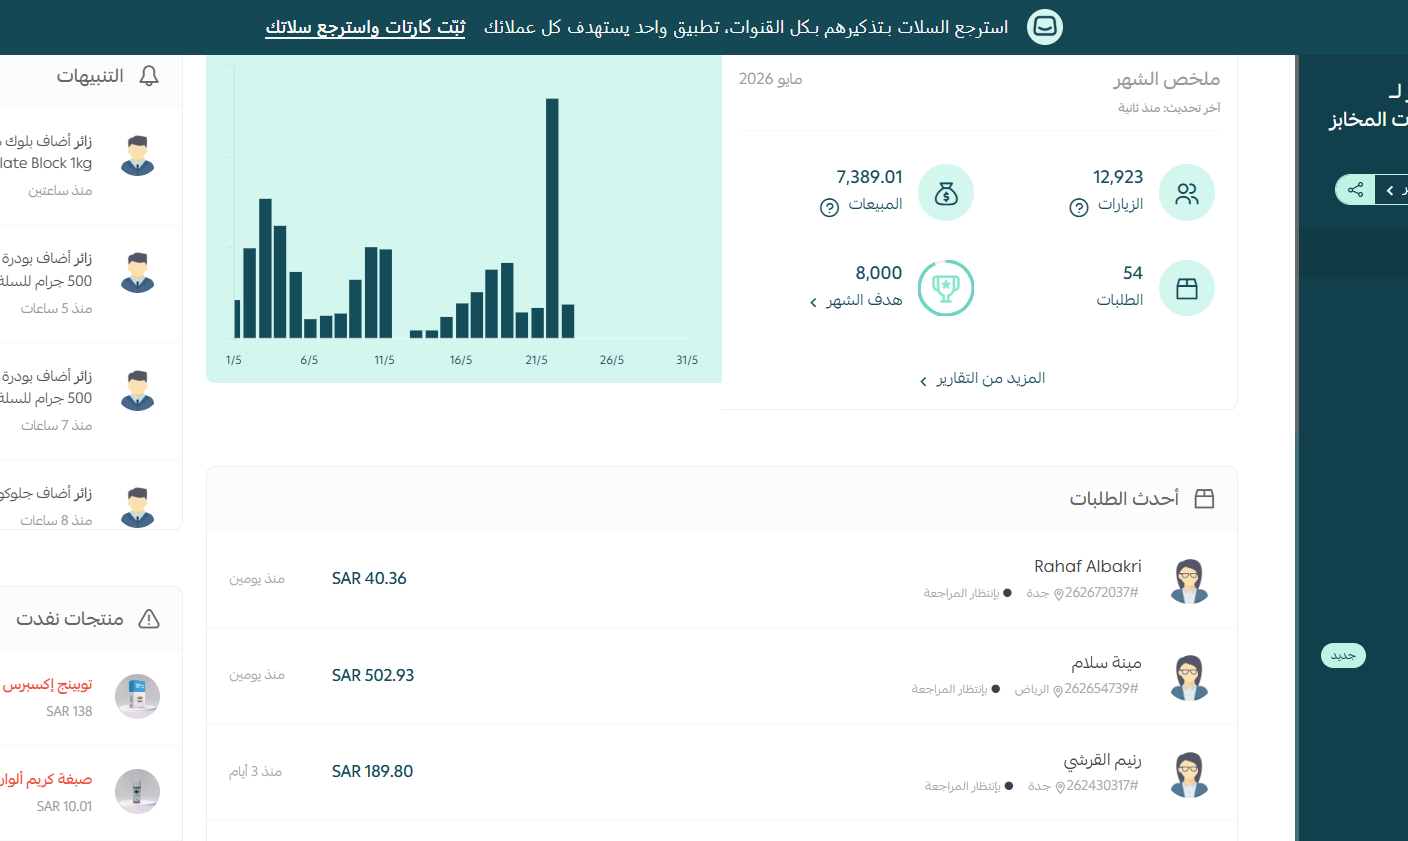The height and width of the screenshot is (841, 1408).
Task: Click the notifications bell icon
Action: tap(149, 76)
